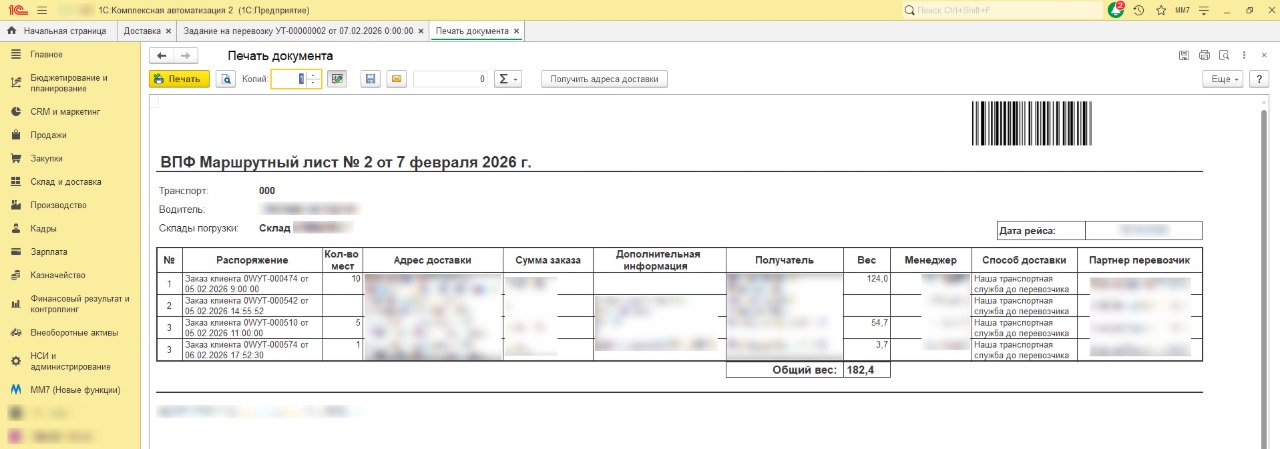Click the MM7 user name
The image size is (1280, 449).
[x=1182, y=9]
